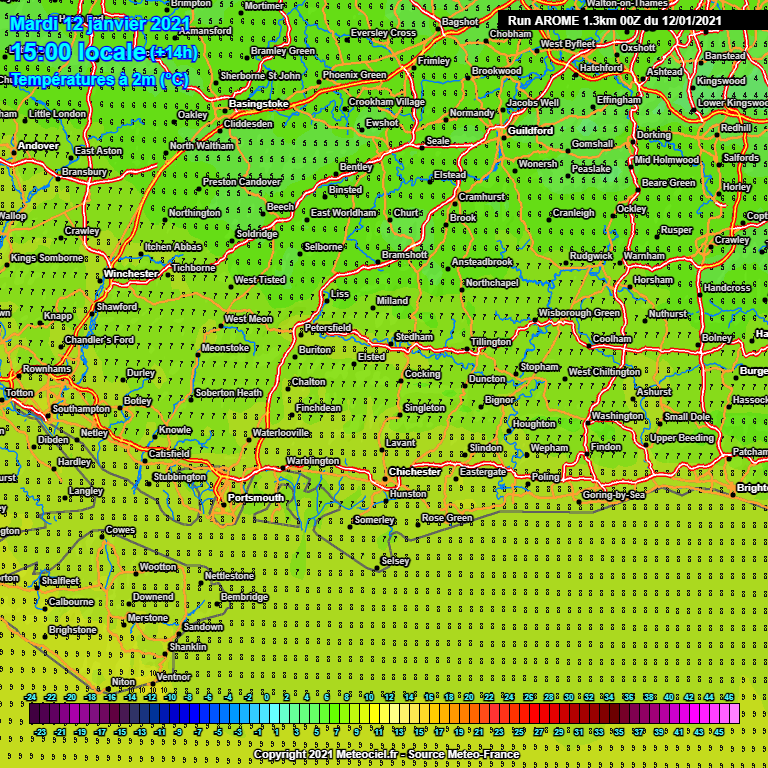
Task: Click the Brighstone label
Action: coord(72,630)
